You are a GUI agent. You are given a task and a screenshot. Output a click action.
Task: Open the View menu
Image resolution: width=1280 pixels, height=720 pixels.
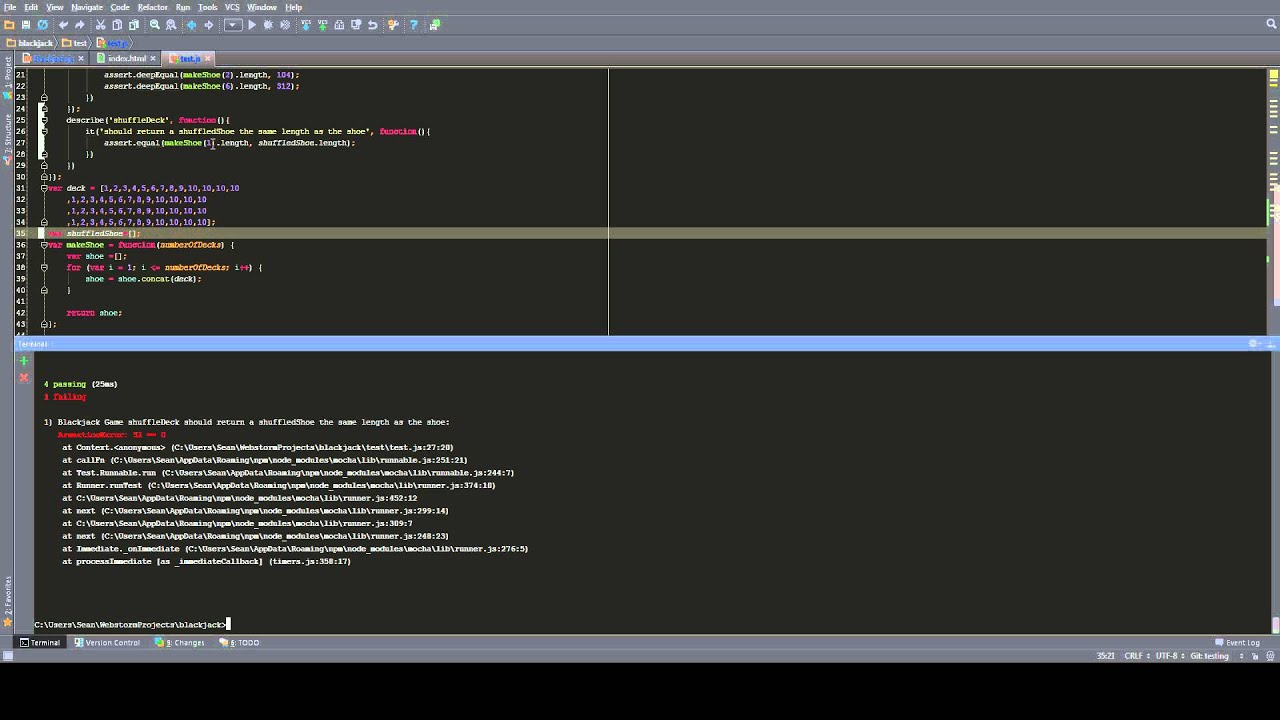[54, 7]
